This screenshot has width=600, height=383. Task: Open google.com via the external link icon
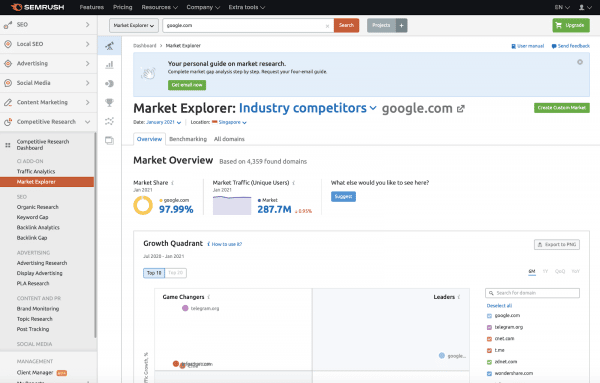(461, 109)
